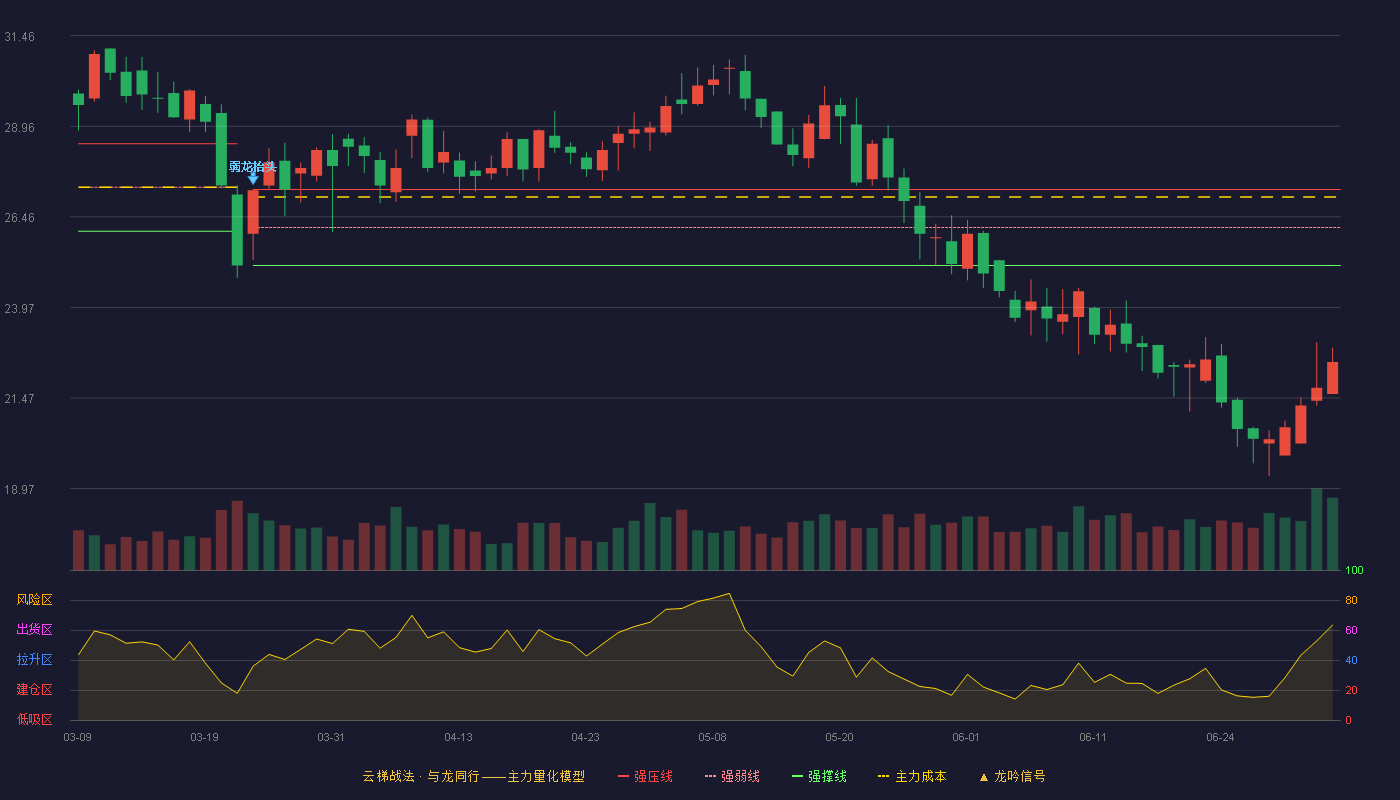Viewport: 1400px width, 800px height.
Task: Click the 龙吟信号 triangle legend entry
Action: click(1012, 776)
